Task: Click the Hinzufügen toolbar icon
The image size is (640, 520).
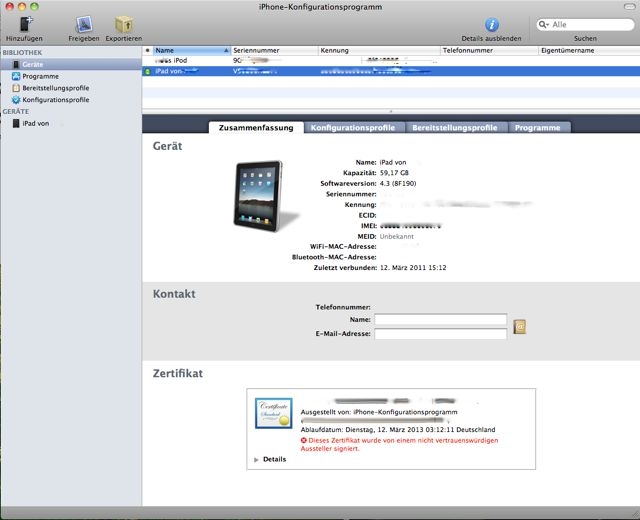Action: click(26, 24)
